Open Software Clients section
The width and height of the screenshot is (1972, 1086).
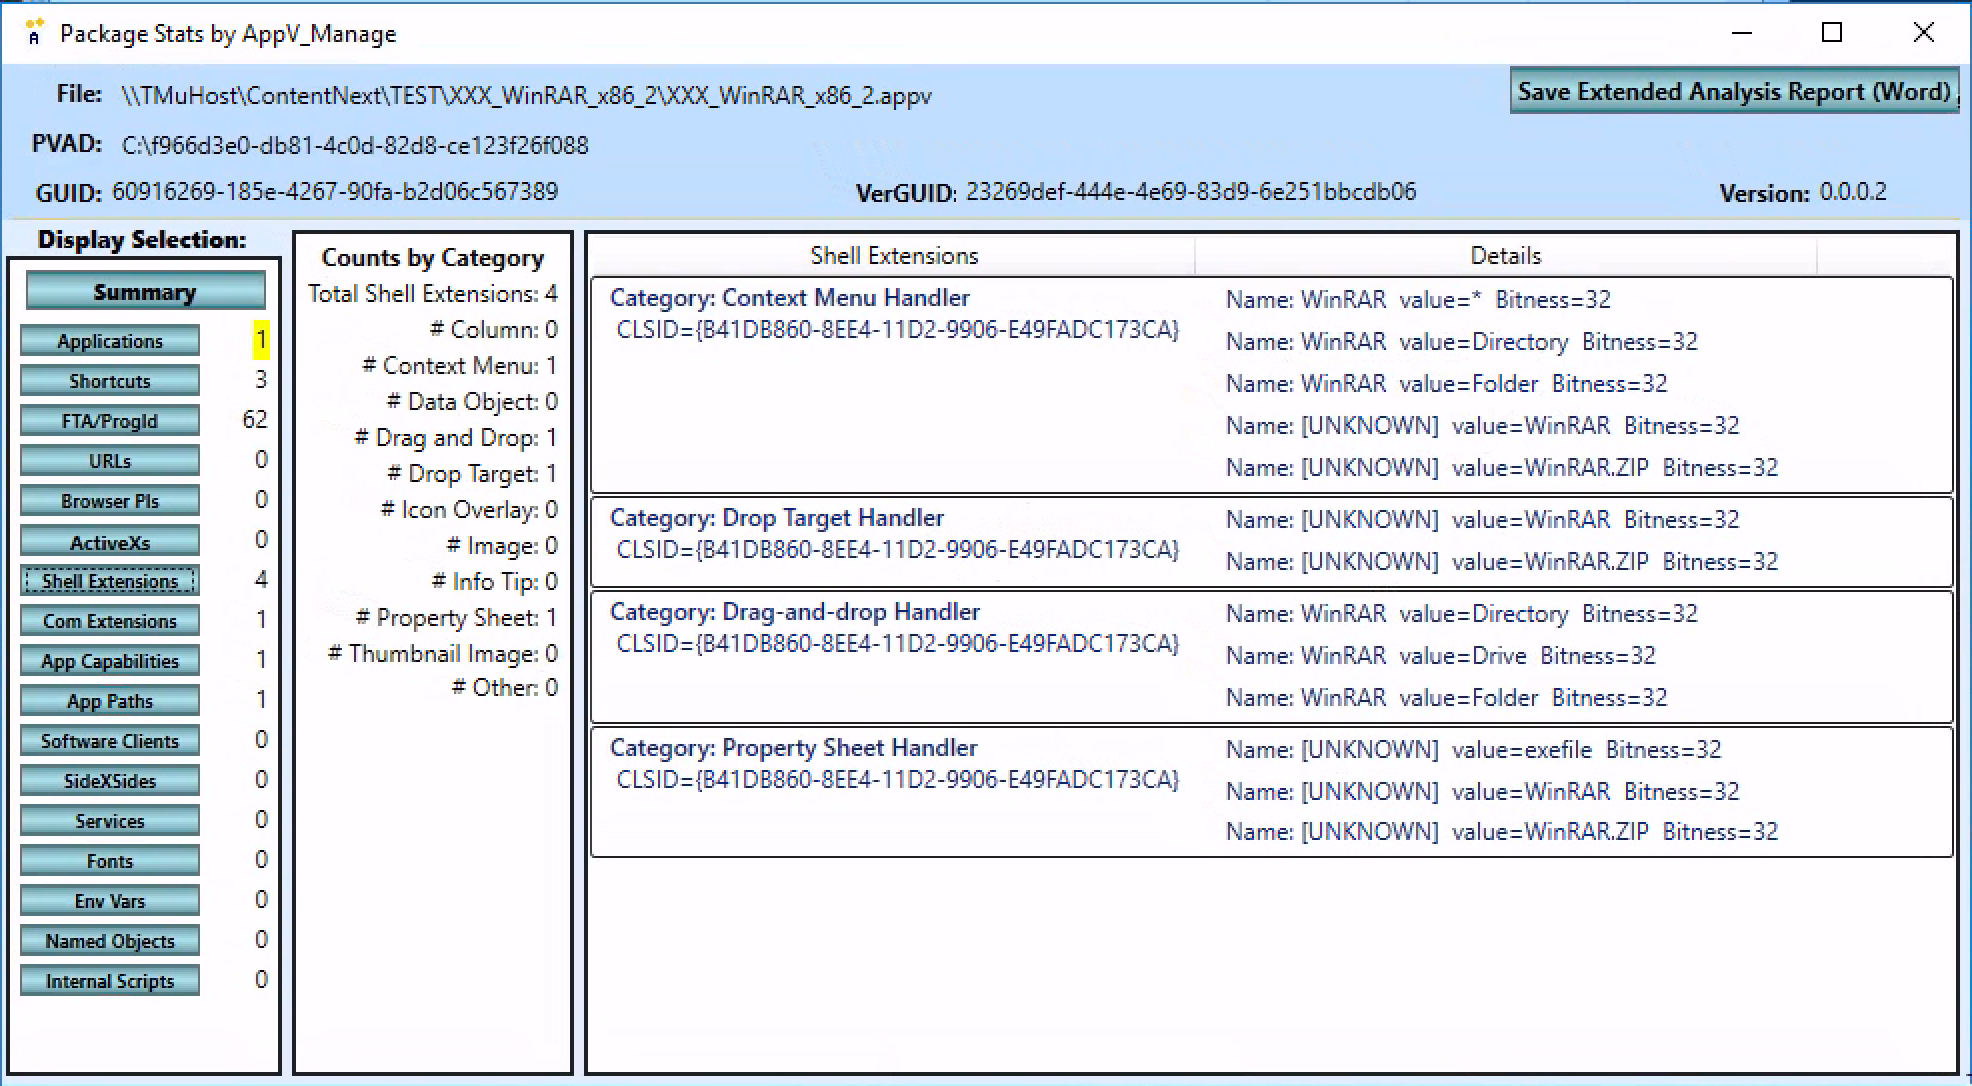[x=110, y=741]
